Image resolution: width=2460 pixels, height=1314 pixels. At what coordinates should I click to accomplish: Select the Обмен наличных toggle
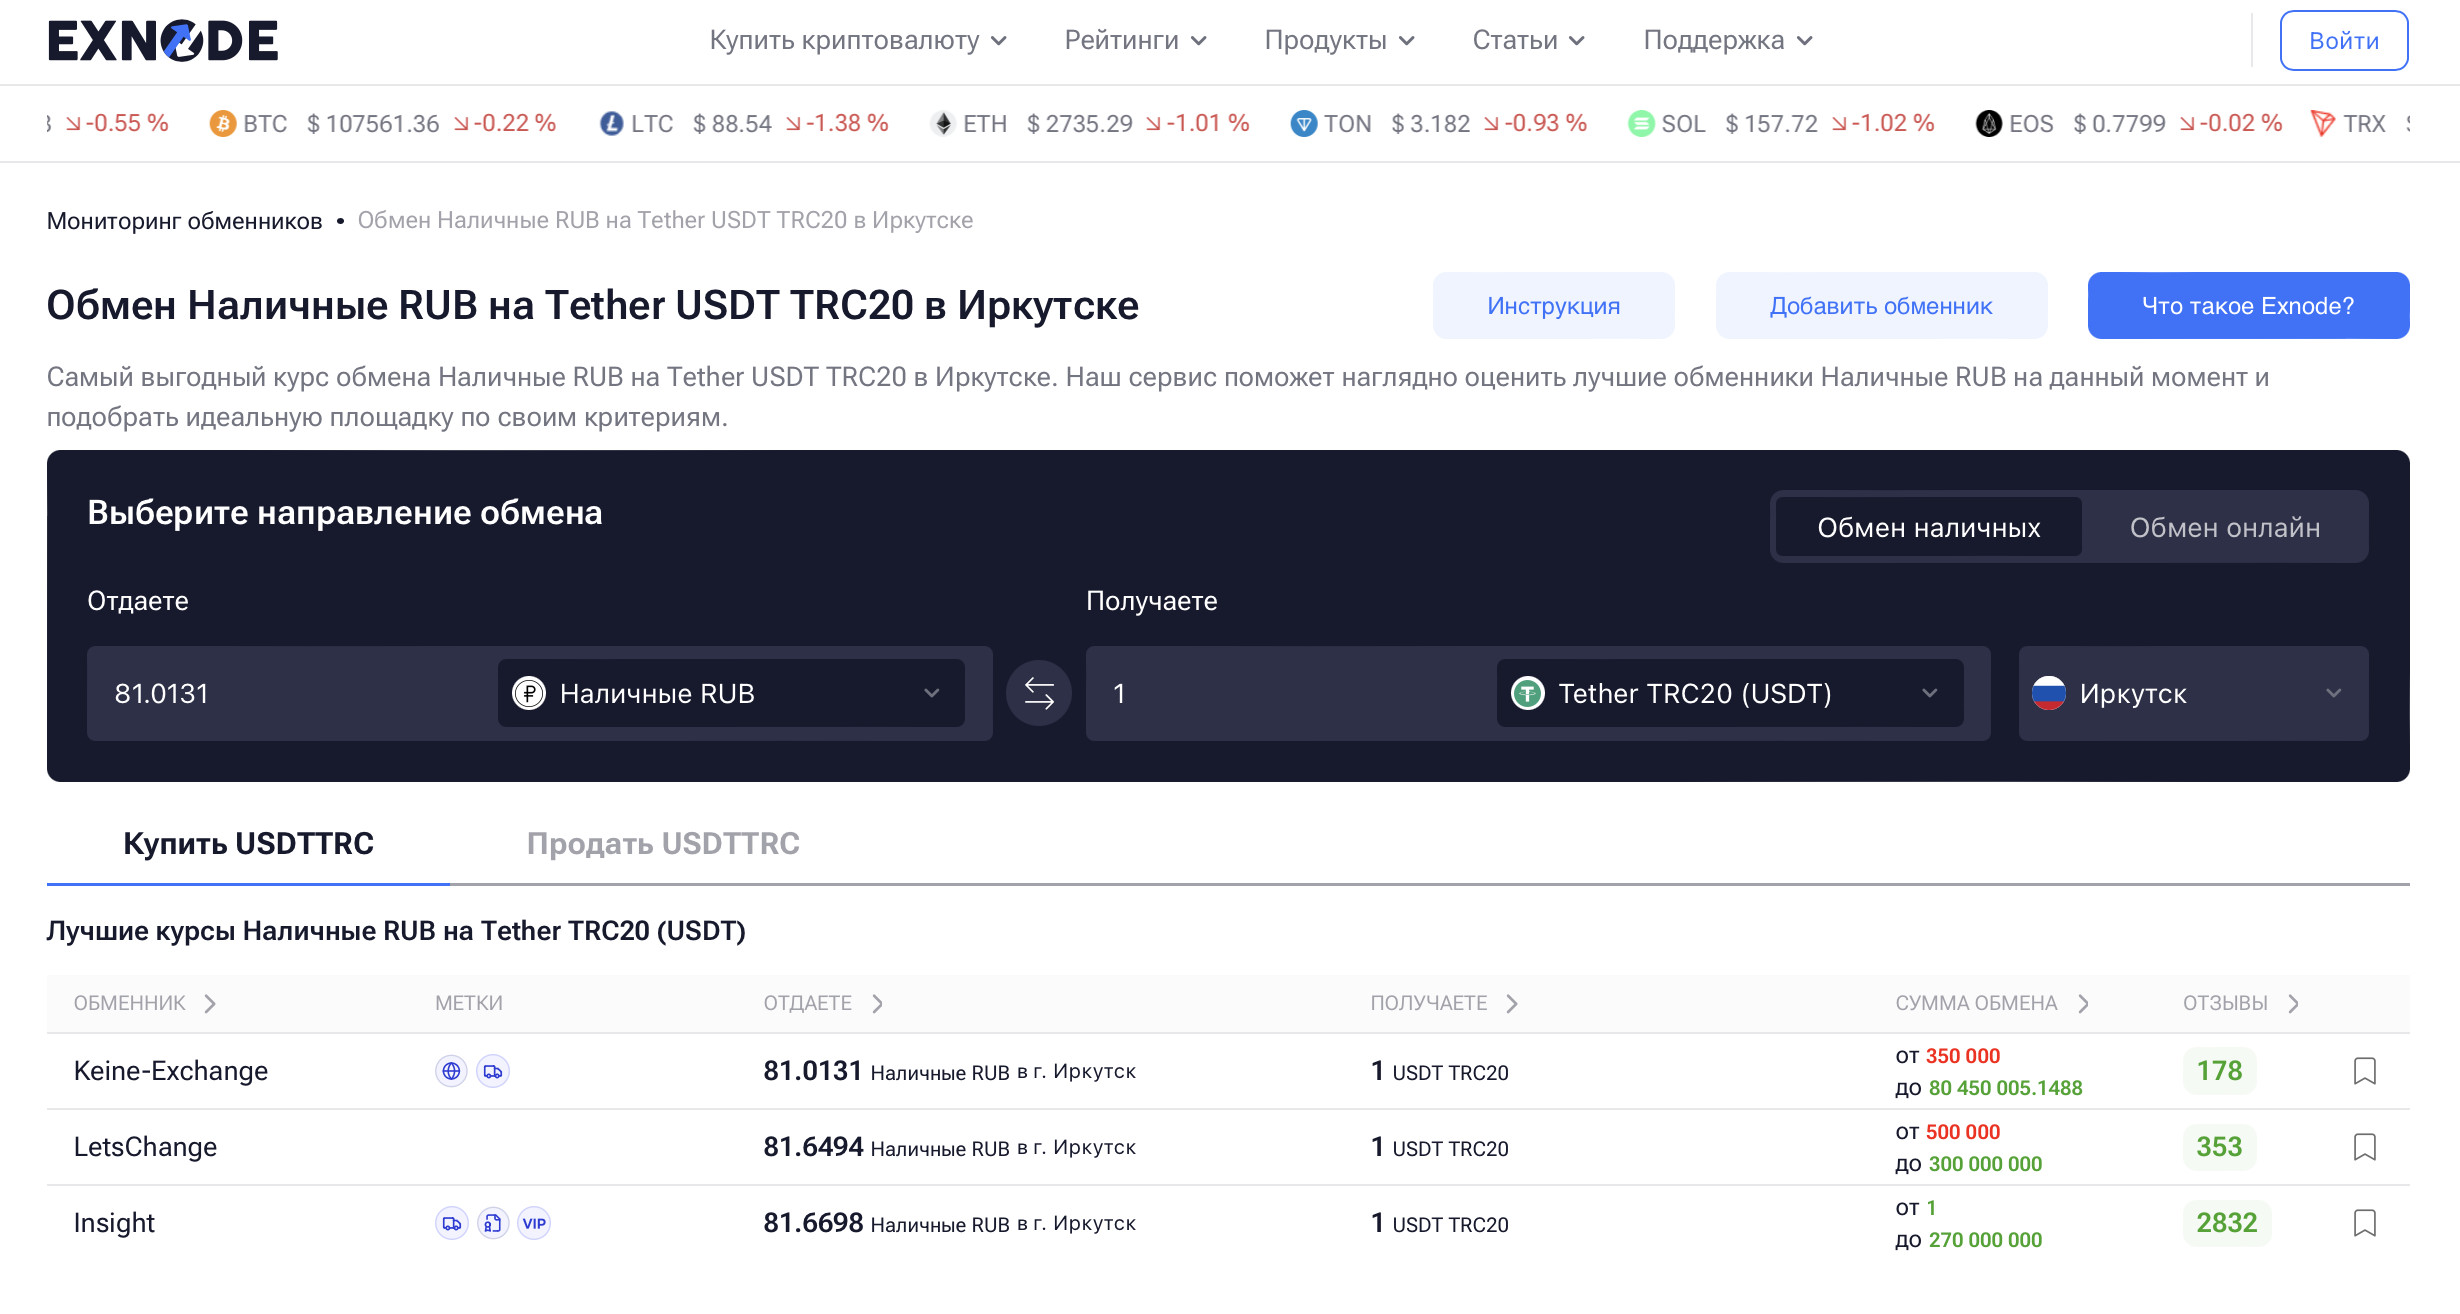(1928, 527)
